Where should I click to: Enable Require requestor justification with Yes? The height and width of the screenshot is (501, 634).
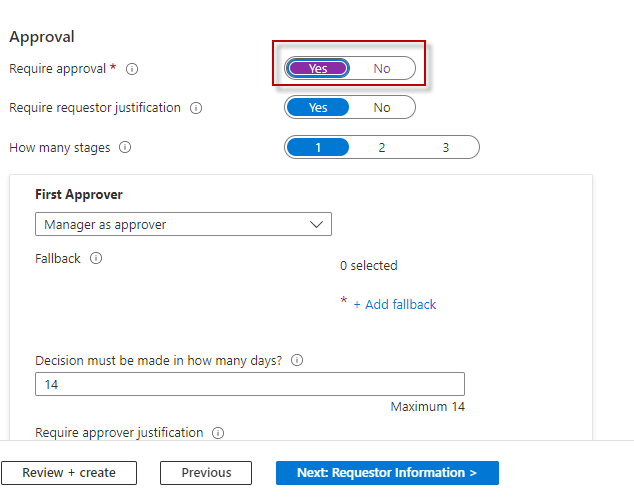tap(318, 108)
